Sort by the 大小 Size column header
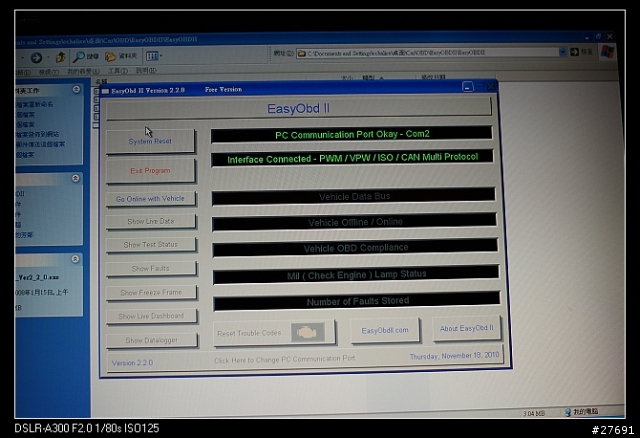Image resolution: width=640 pixels, height=438 pixels. (347, 78)
